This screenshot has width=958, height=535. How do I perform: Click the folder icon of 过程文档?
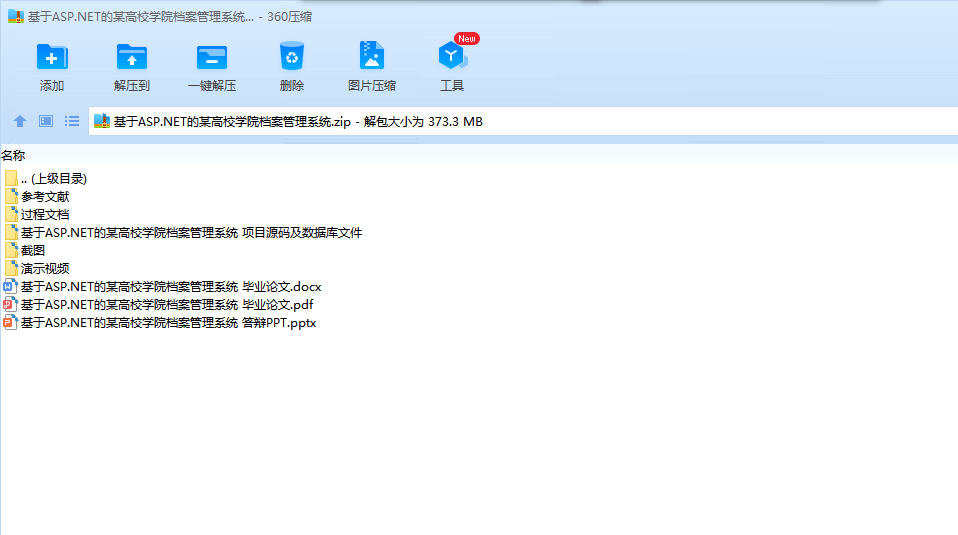[x=11, y=214]
